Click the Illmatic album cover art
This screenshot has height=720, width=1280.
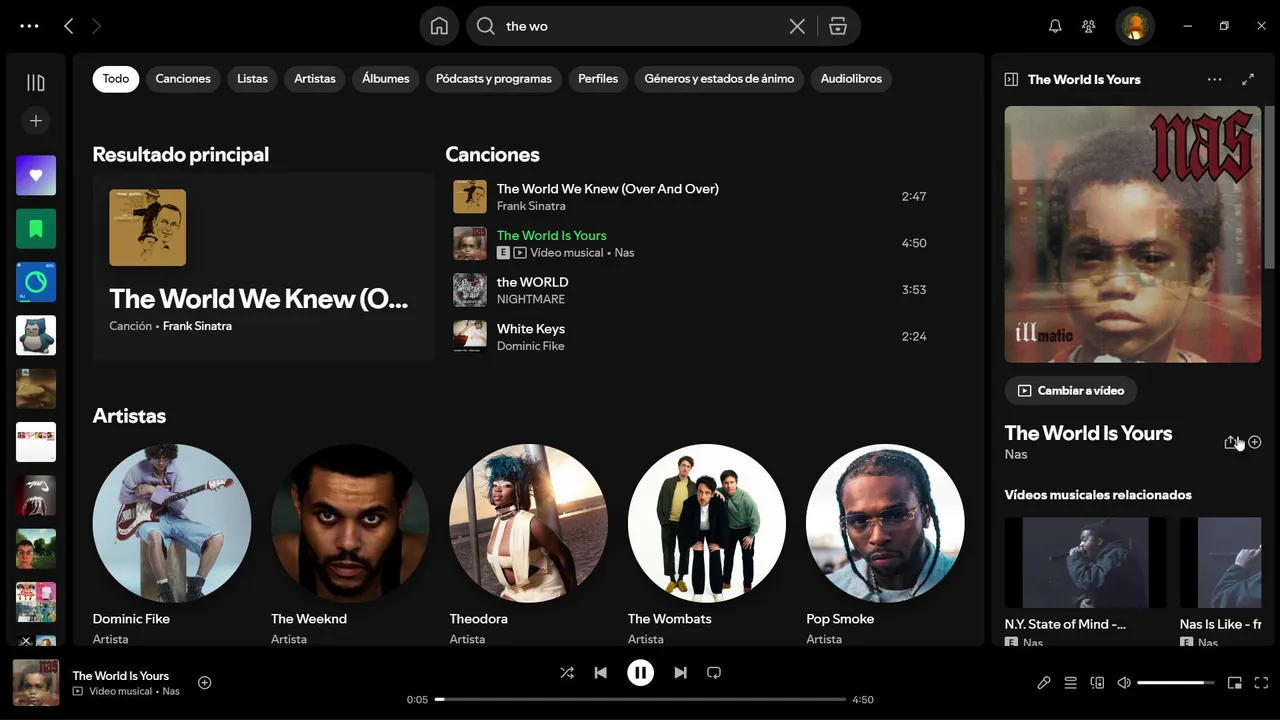click(1133, 234)
